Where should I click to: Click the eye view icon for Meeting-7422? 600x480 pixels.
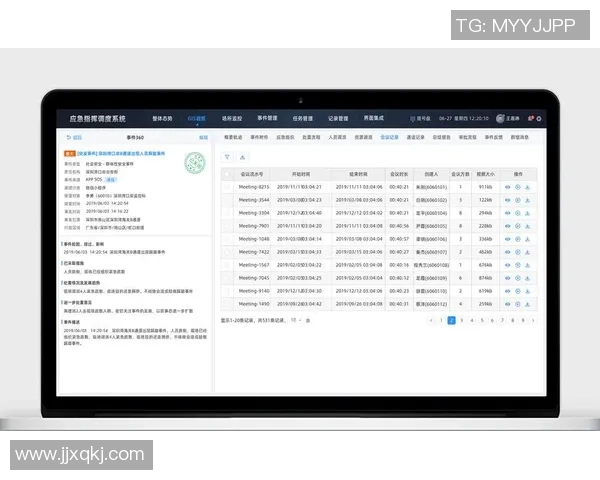tap(507, 252)
